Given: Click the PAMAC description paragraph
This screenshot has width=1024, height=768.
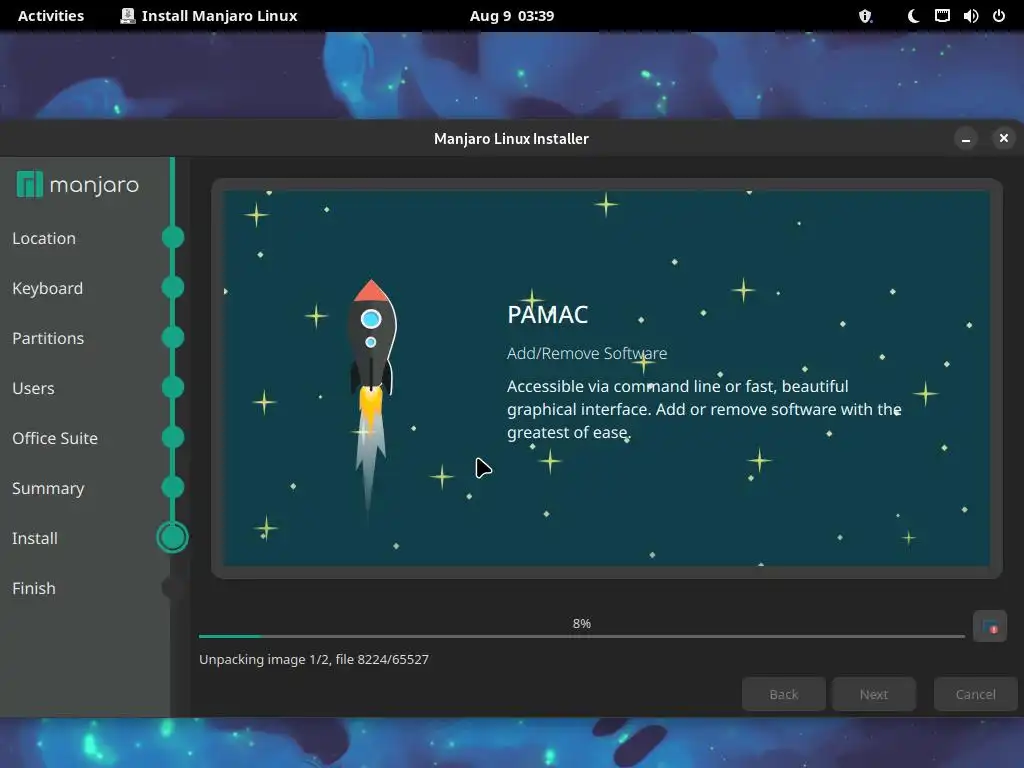Looking at the screenshot, I should [704, 409].
